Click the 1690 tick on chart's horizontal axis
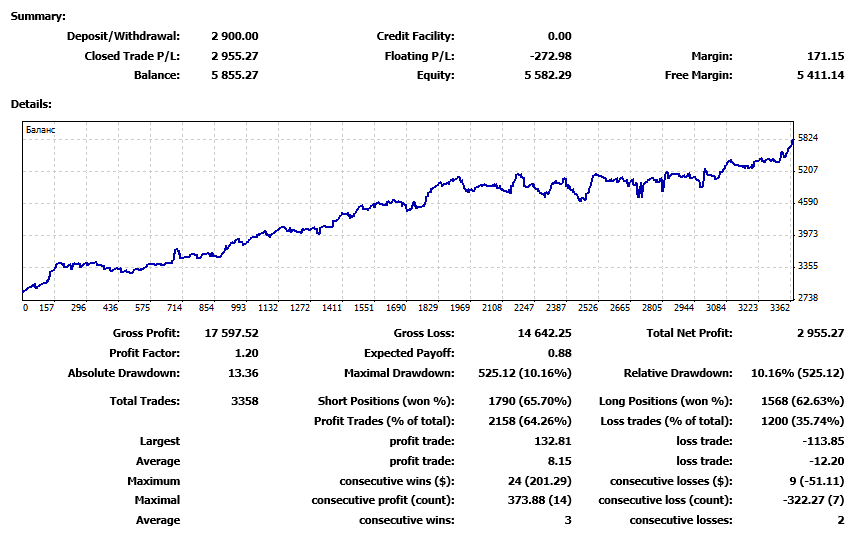865x535 pixels. coord(396,308)
